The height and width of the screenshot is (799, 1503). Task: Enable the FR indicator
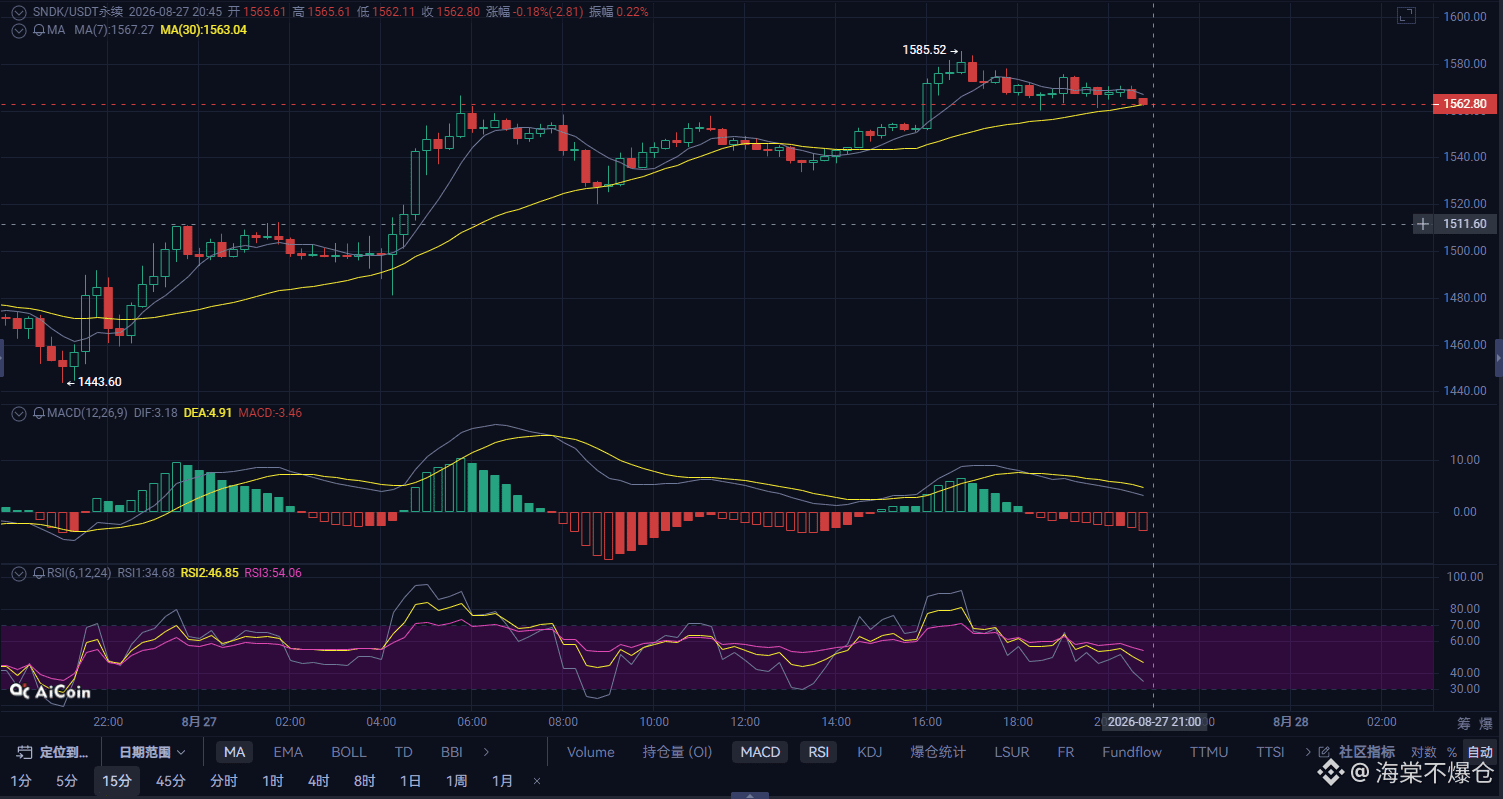click(1066, 752)
